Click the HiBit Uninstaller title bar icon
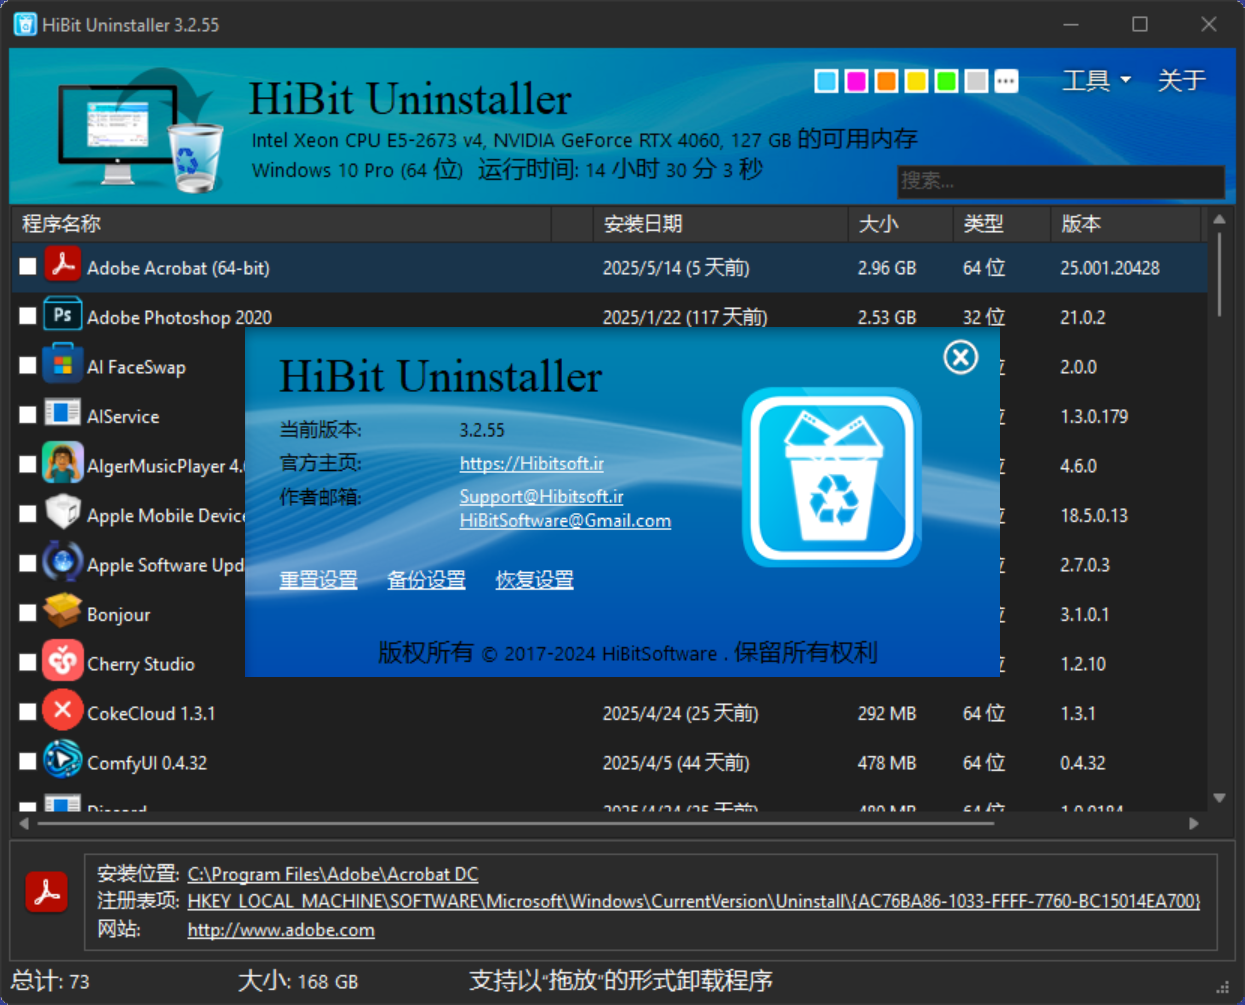 click(25, 24)
